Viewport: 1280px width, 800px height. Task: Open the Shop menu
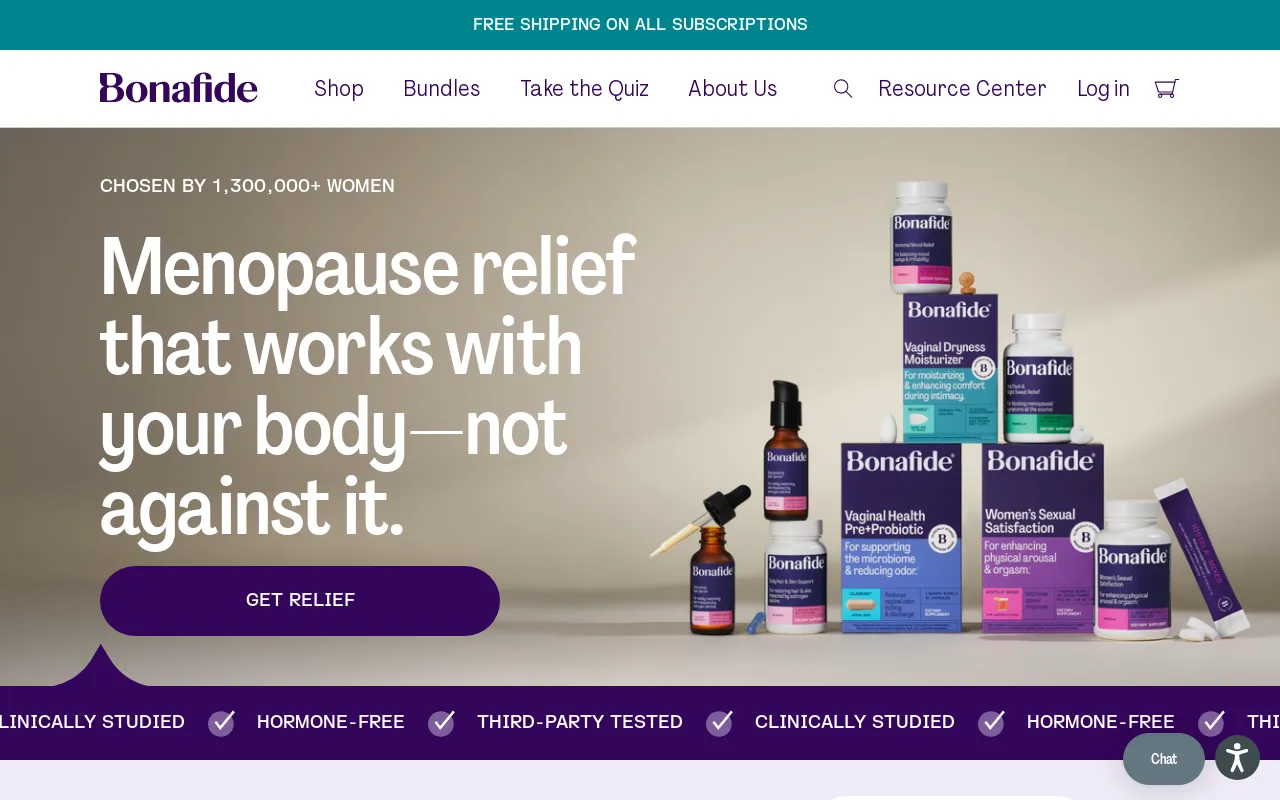click(339, 89)
